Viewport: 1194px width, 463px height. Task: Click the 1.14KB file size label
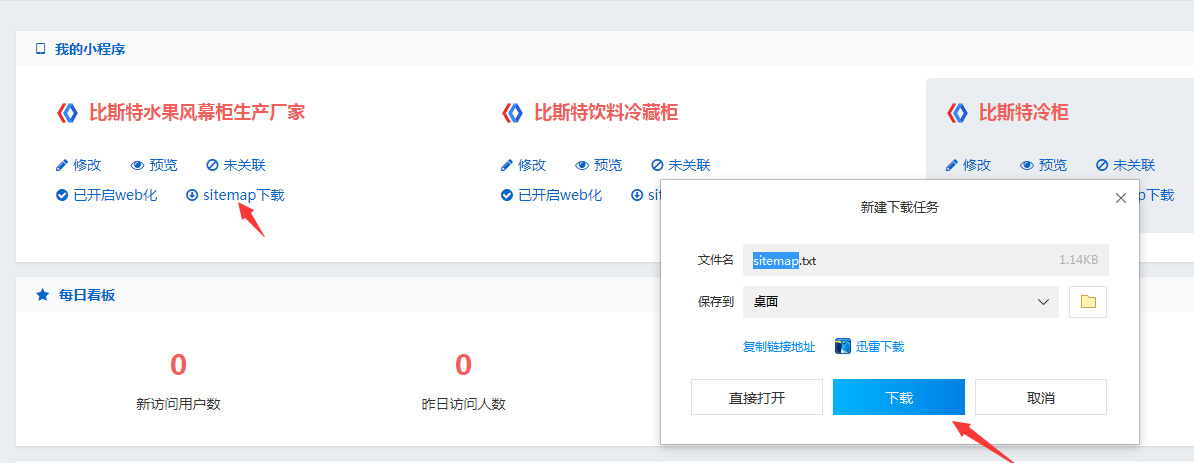tap(1078, 260)
